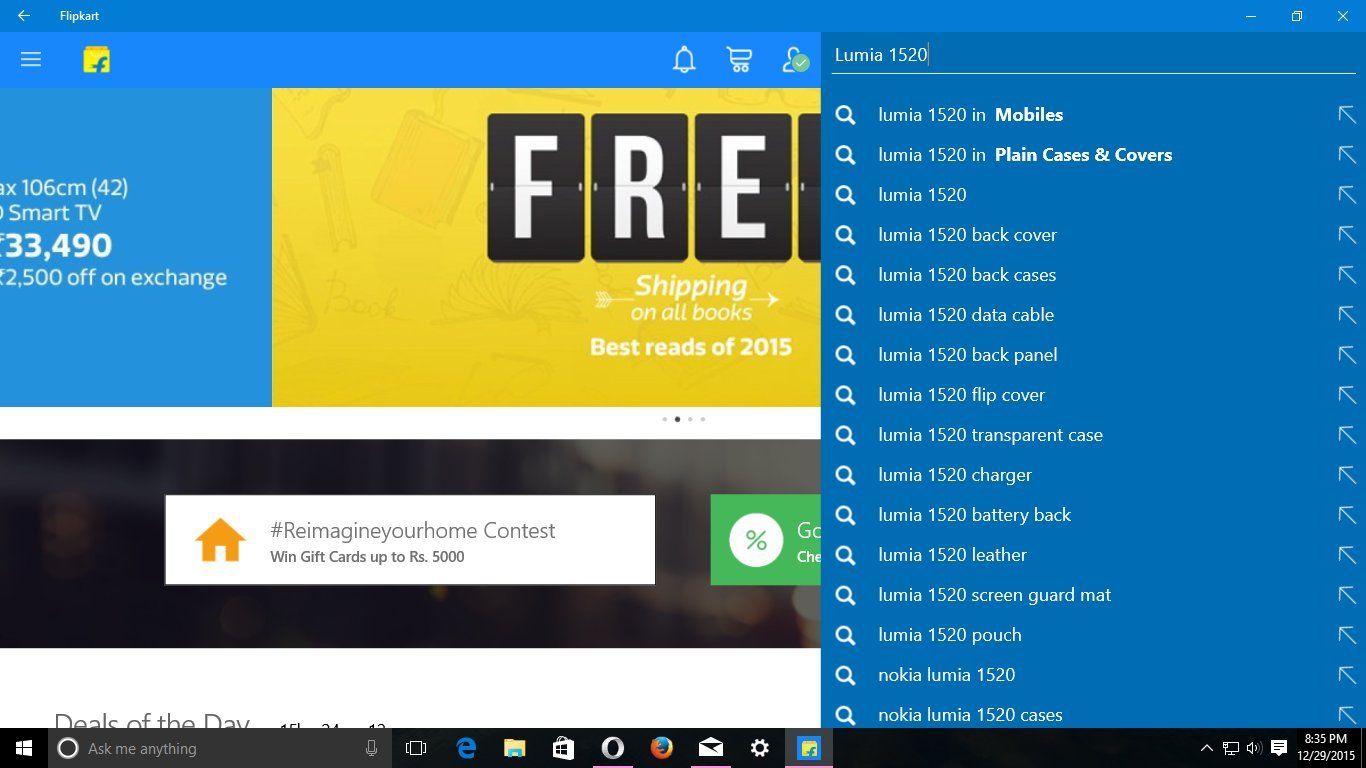Click fill arrow beside 'lumia 1520 in Mobiles'
This screenshot has height=768, width=1366.
click(x=1347, y=115)
